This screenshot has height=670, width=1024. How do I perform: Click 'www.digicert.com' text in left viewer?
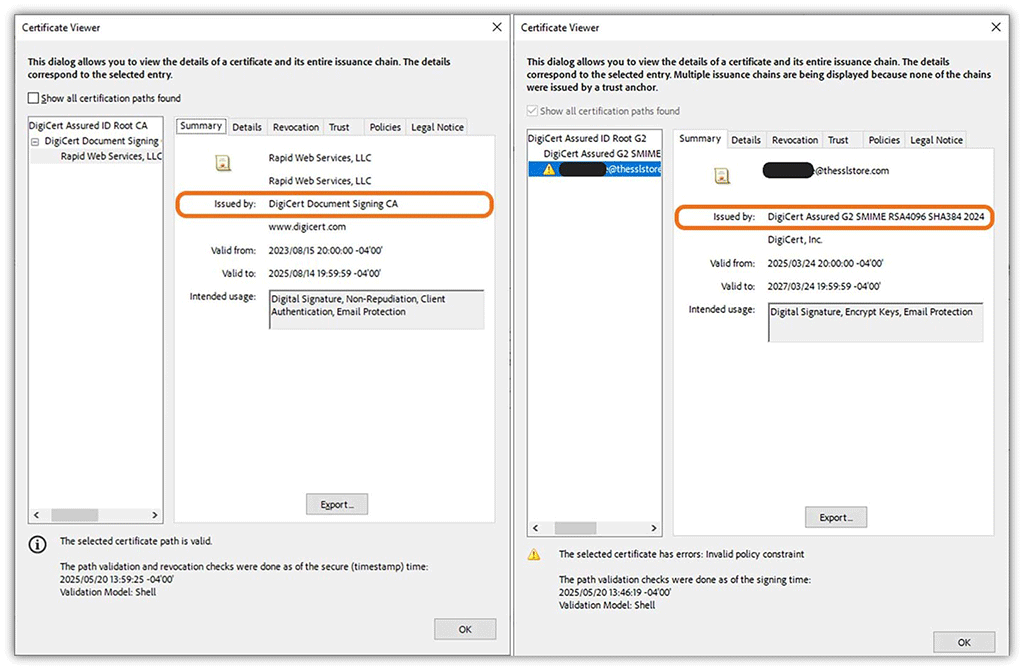click(307, 227)
